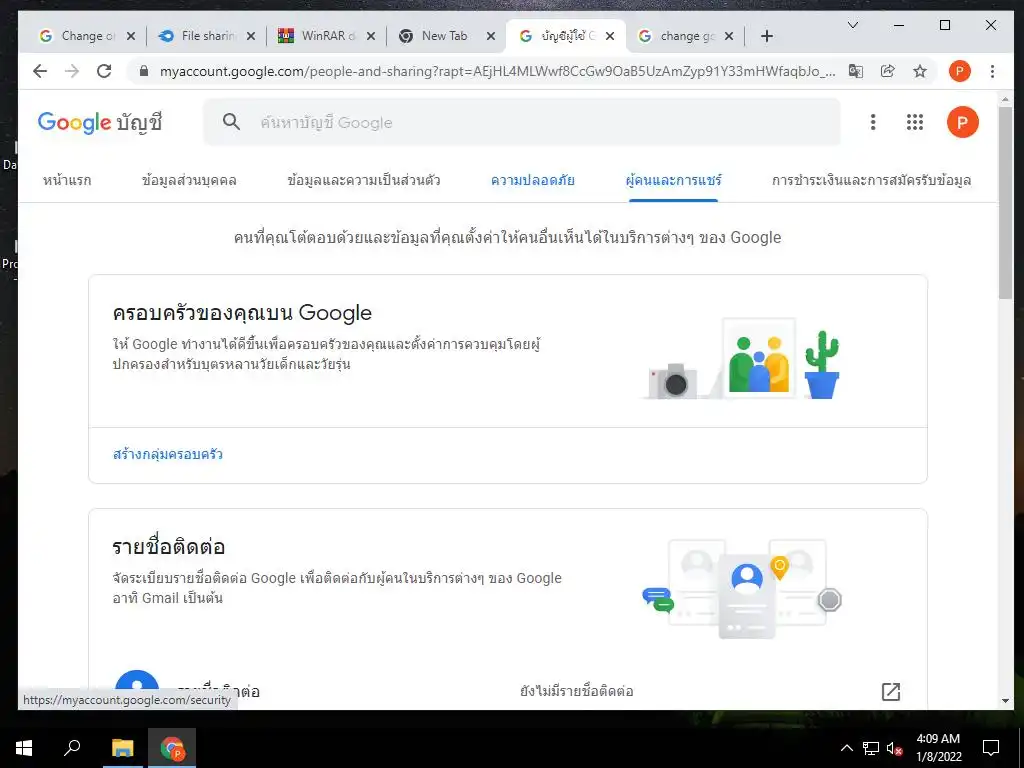Close the WinRAR tab
1024x768 pixels.
click(x=370, y=36)
